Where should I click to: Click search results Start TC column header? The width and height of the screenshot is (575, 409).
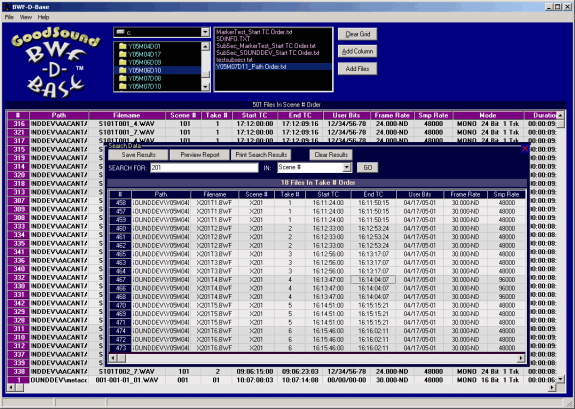point(328,194)
